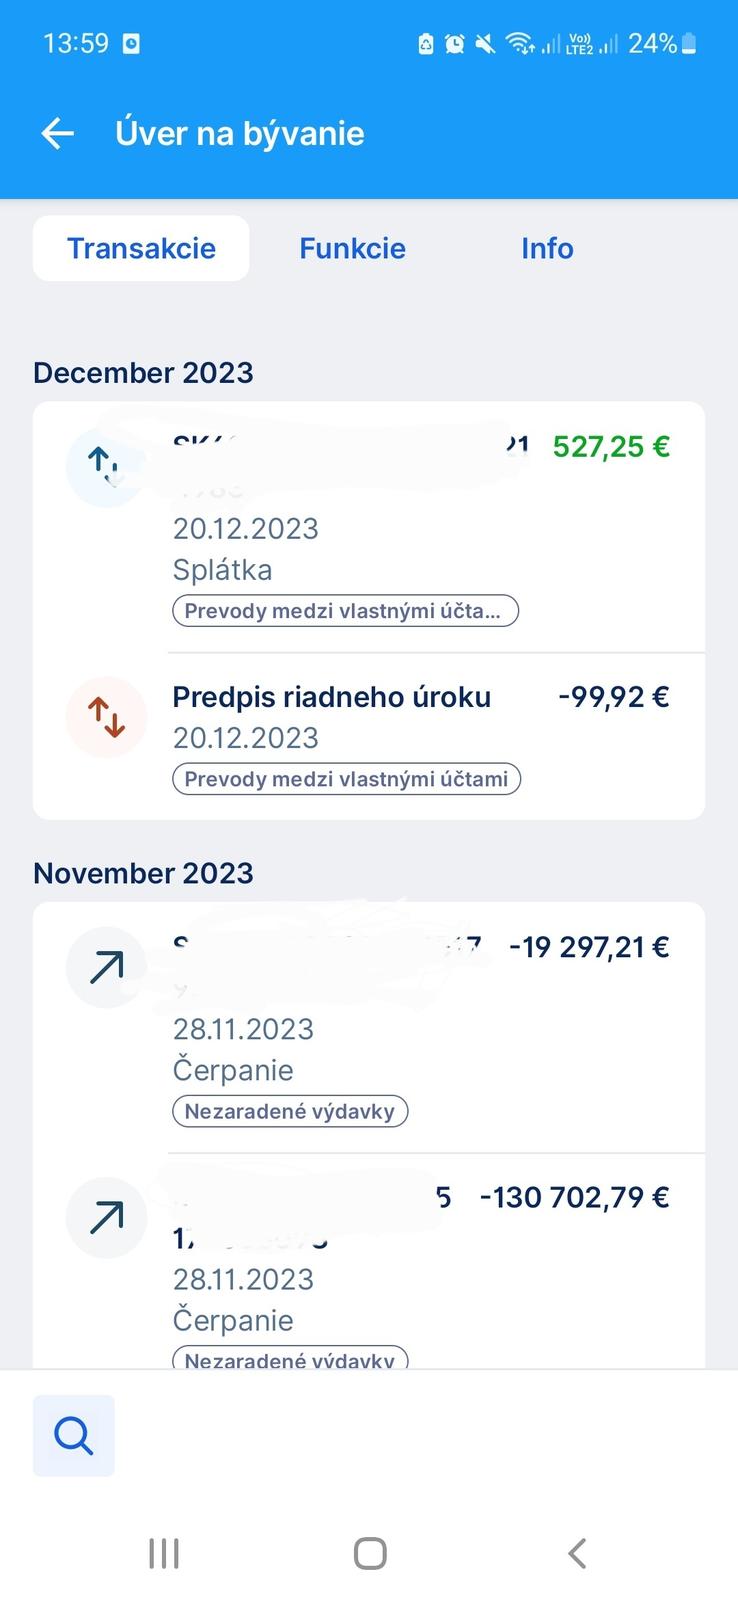
Task: Switch to the Funkcie tab
Action: click(352, 248)
